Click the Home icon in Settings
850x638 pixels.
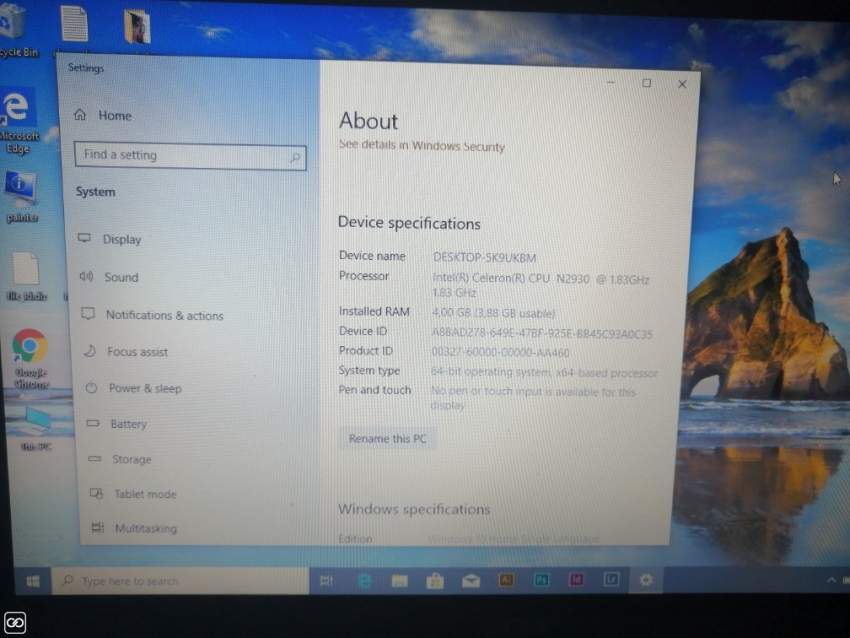point(82,115)
